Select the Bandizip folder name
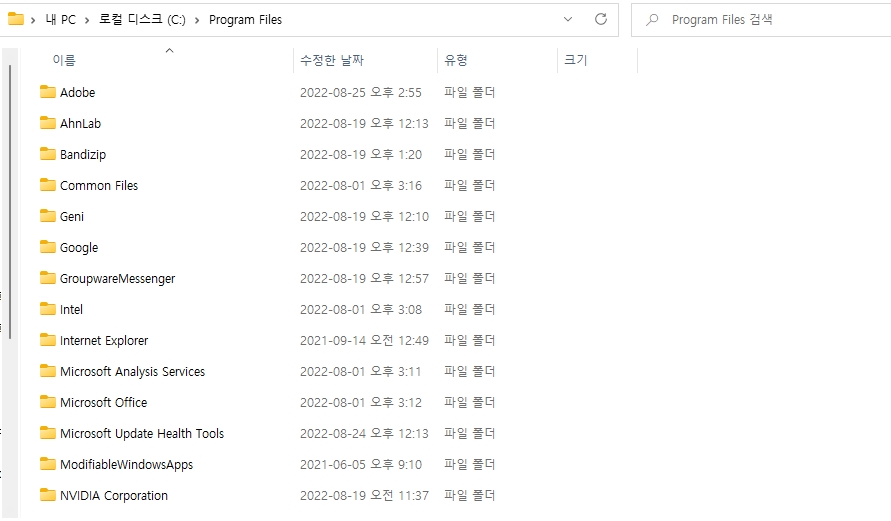The height and width of the screenshot is (521, 891). pyautogui.click(x=83, y=155)
